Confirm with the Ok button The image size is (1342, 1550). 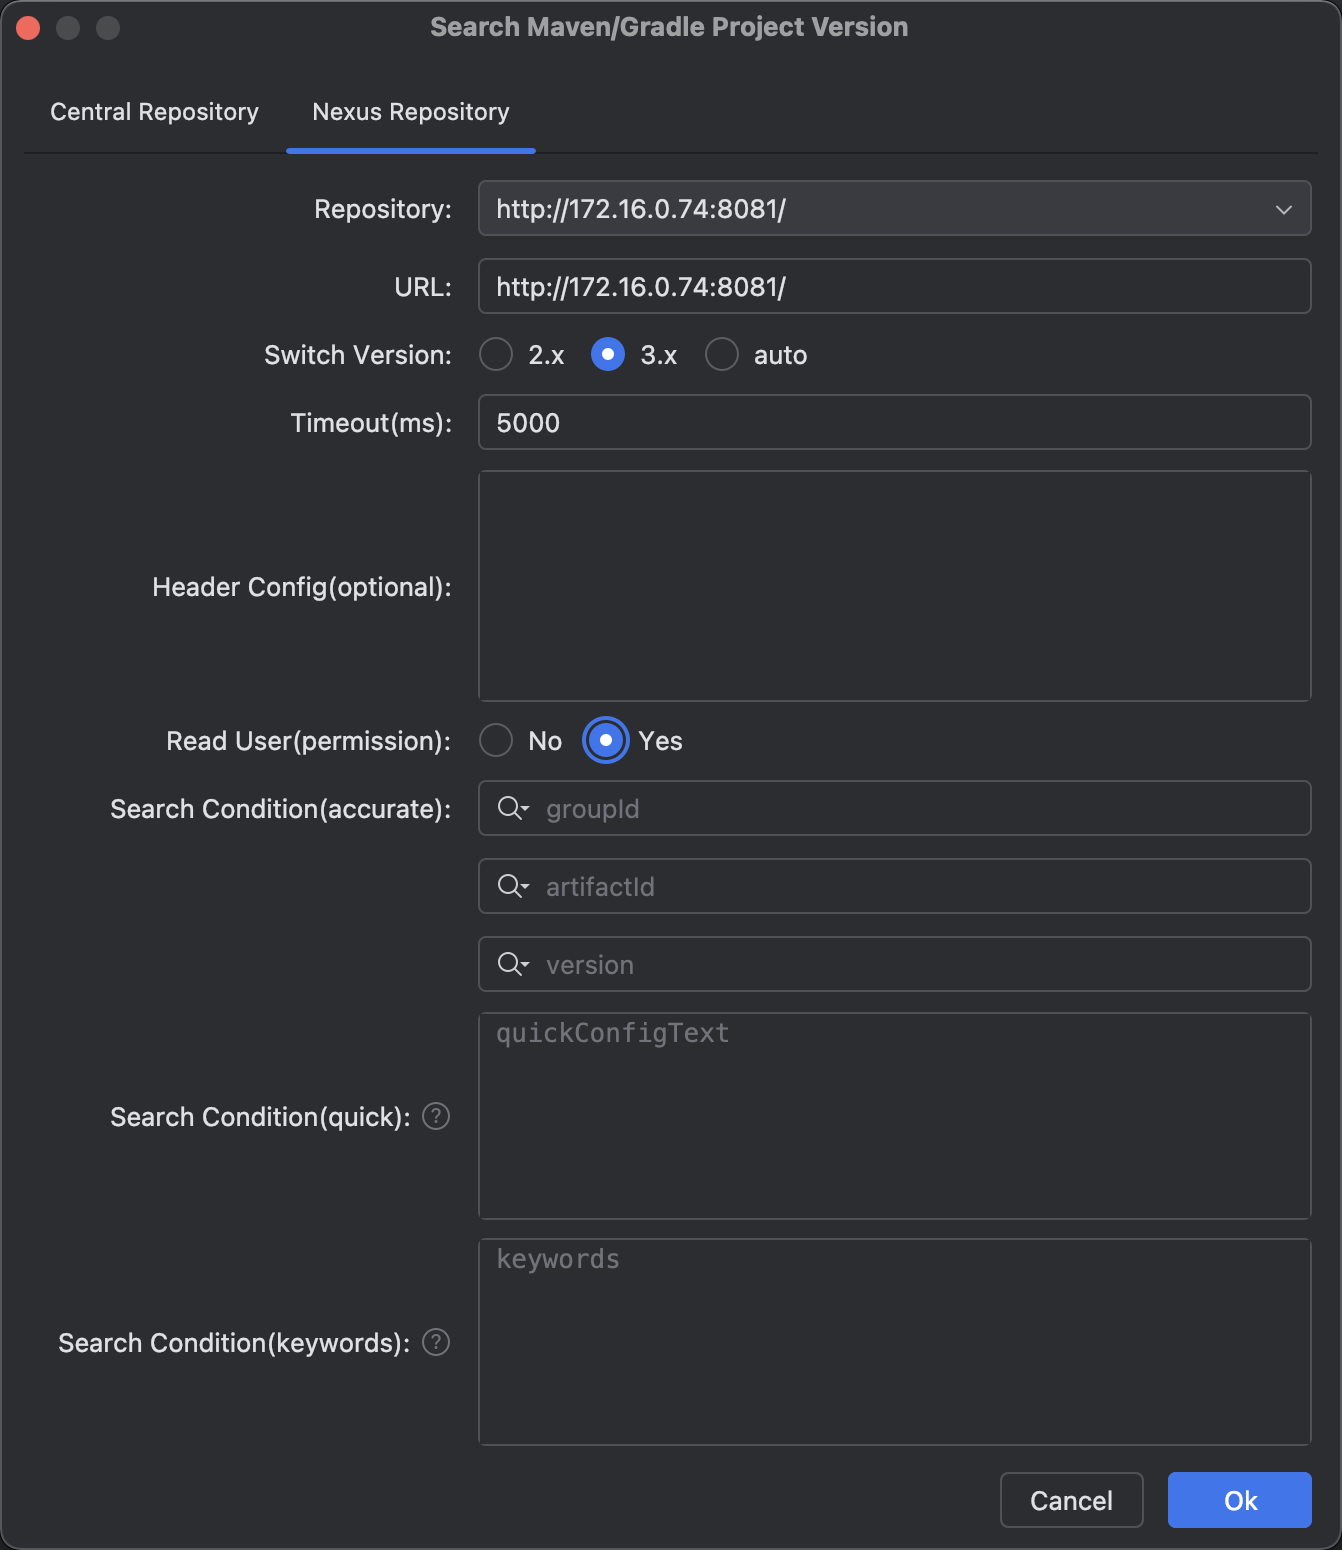(x=1239, y=1500)
